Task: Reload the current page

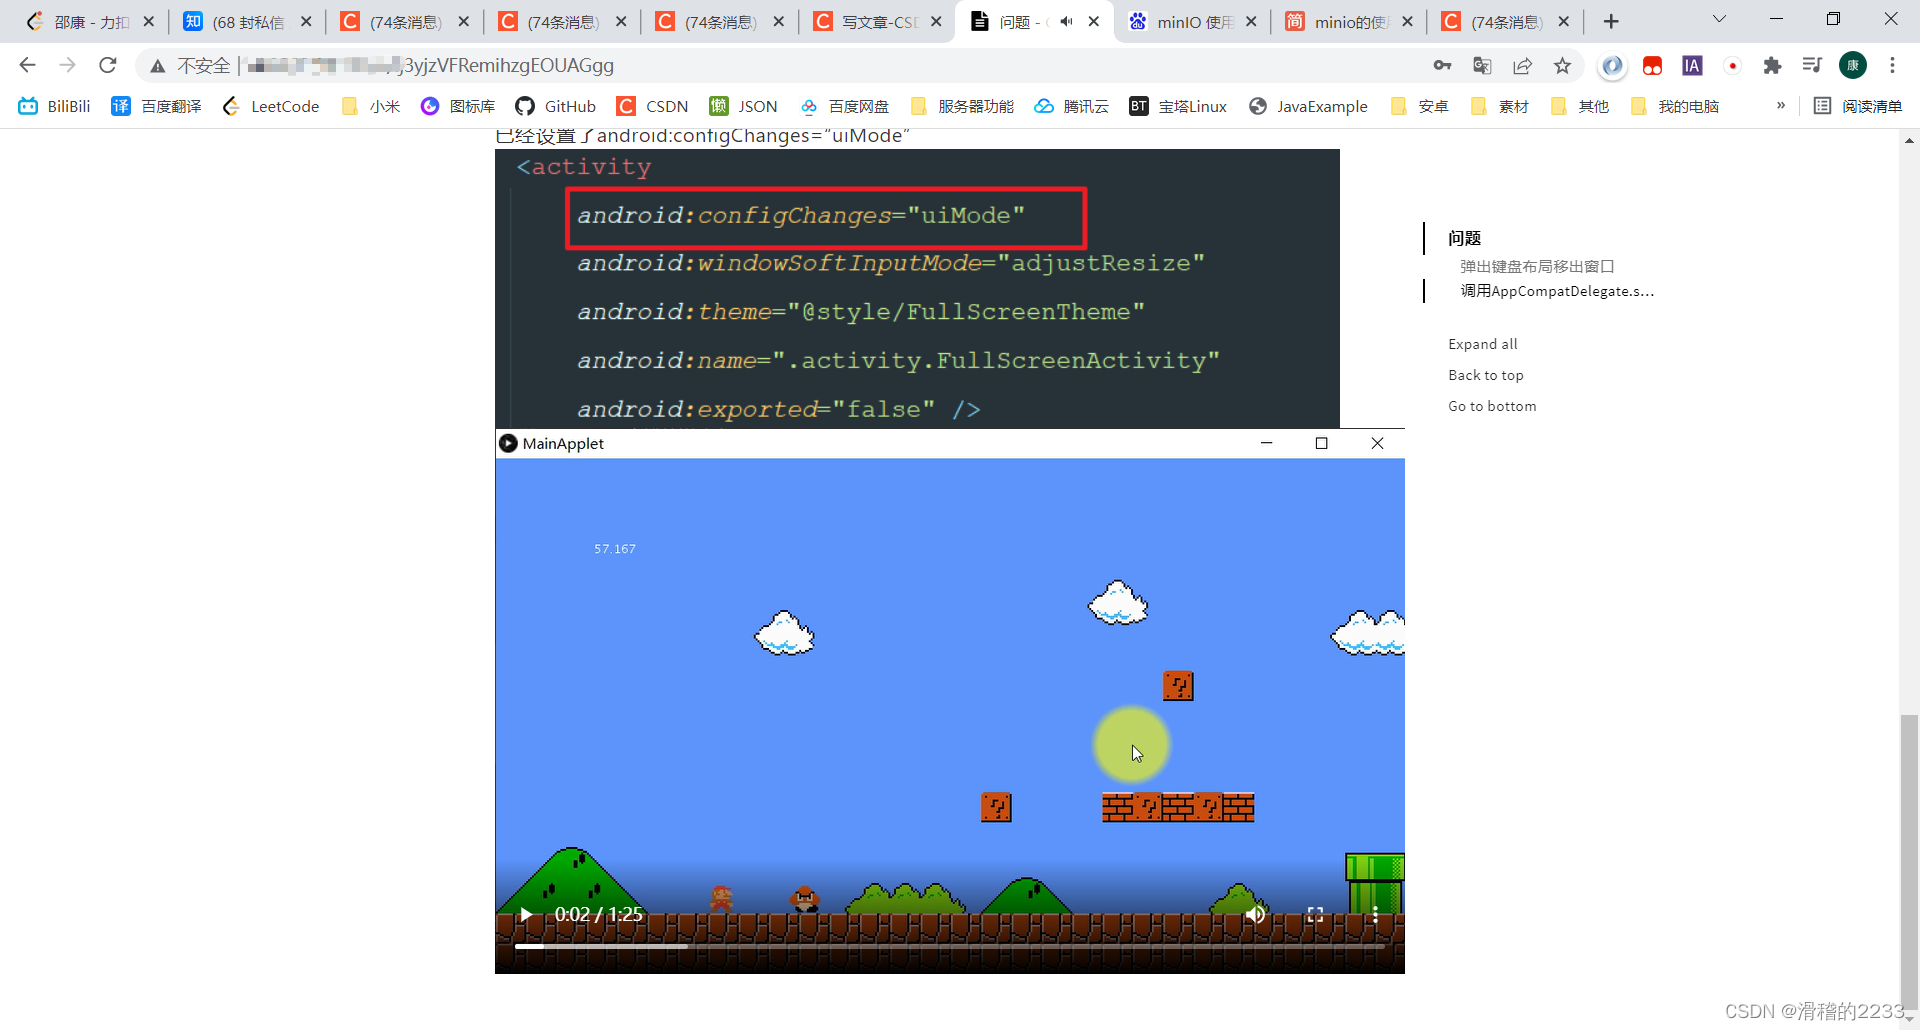Action: [x=108, y=65]
